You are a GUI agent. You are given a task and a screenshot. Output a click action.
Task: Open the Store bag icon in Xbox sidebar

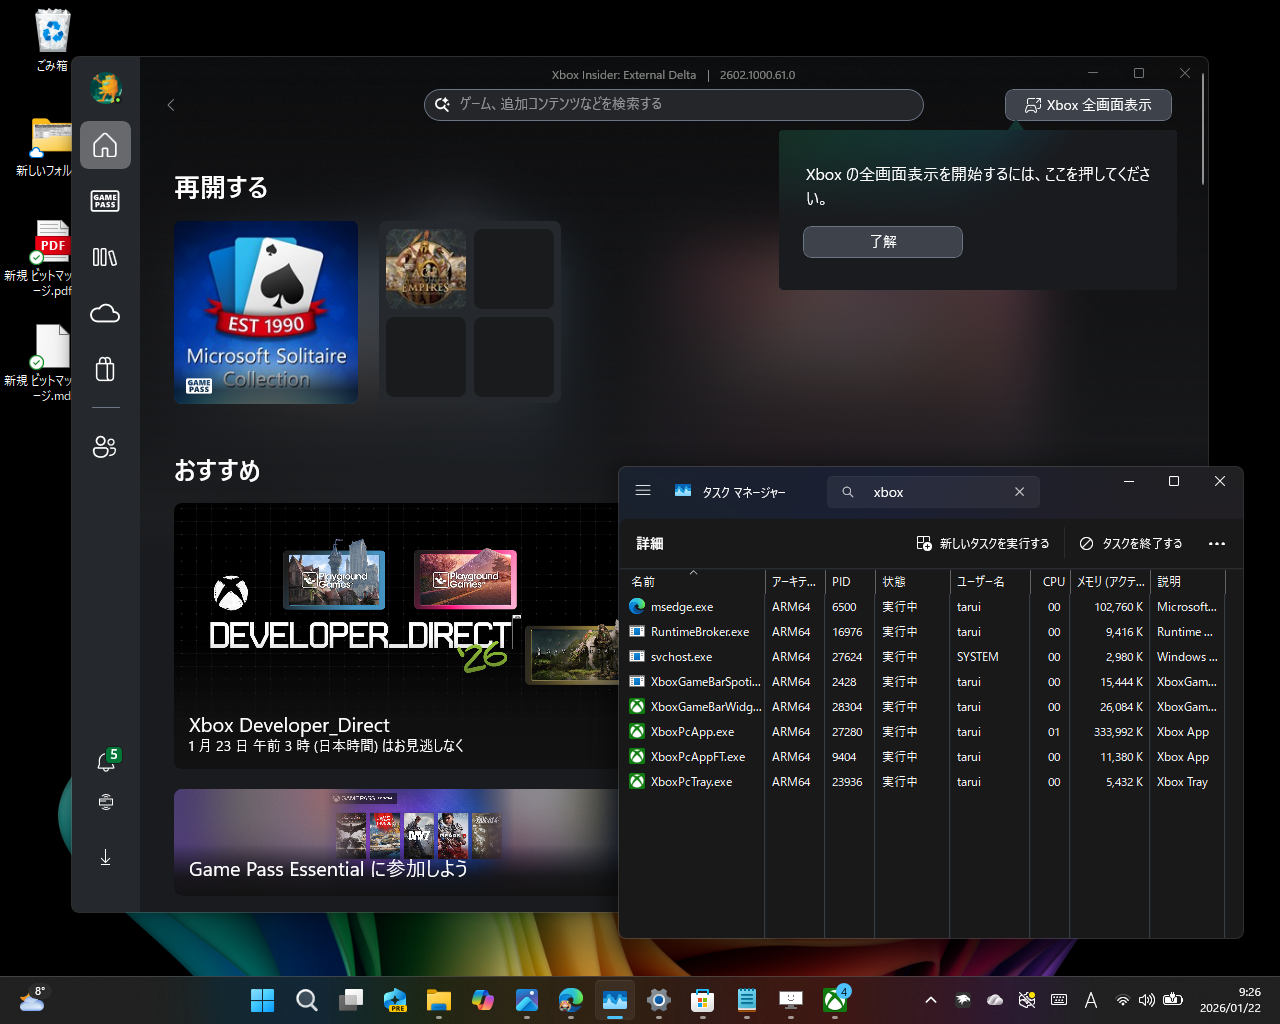click(x=105, y=370)
